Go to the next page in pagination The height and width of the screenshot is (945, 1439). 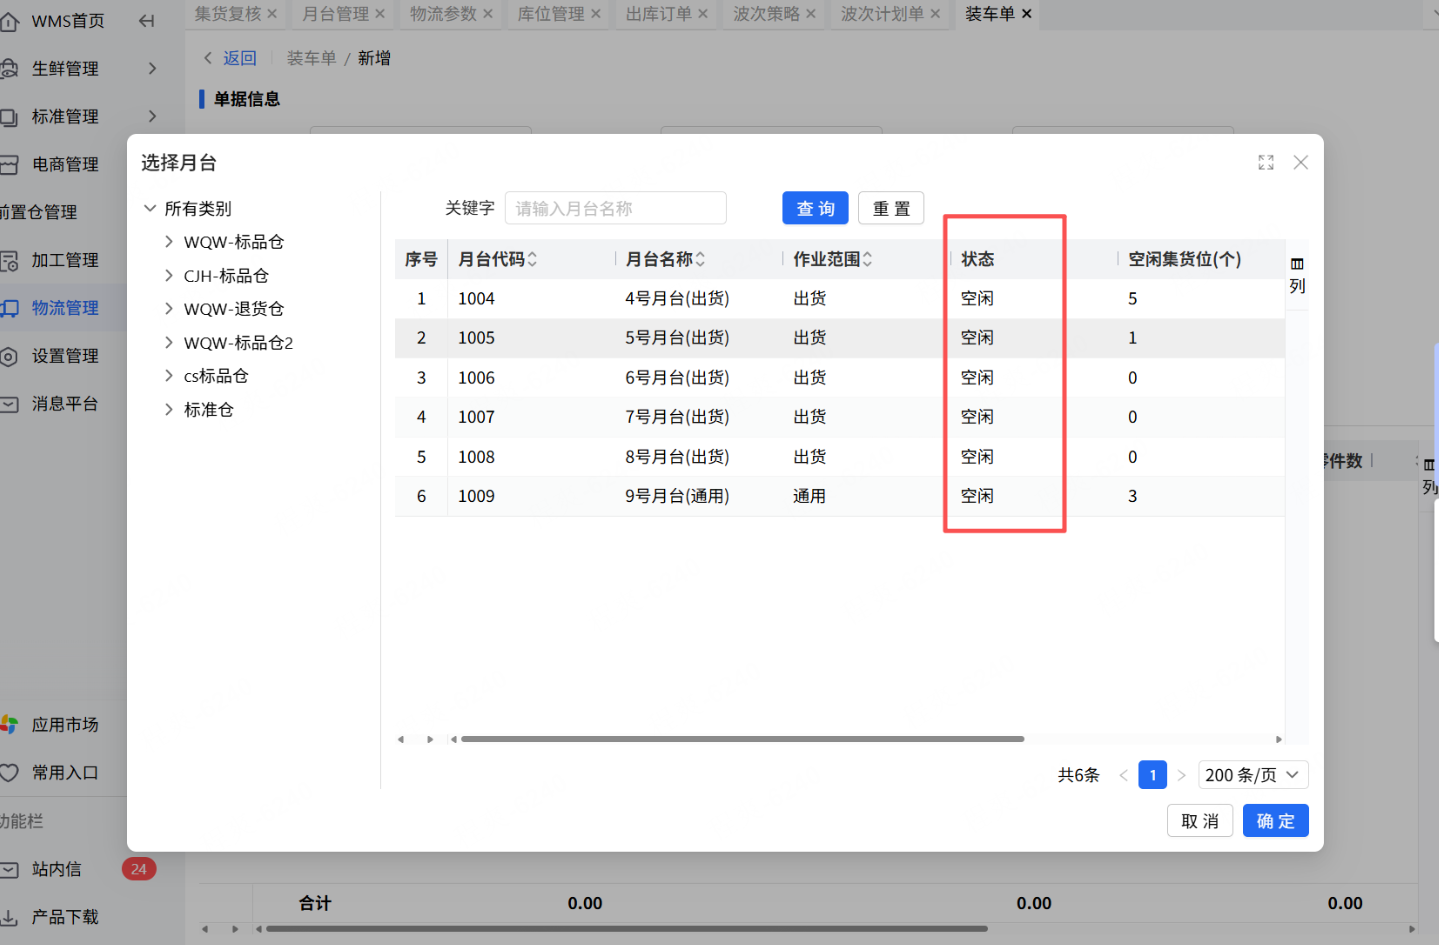[x=1182, y=775]
